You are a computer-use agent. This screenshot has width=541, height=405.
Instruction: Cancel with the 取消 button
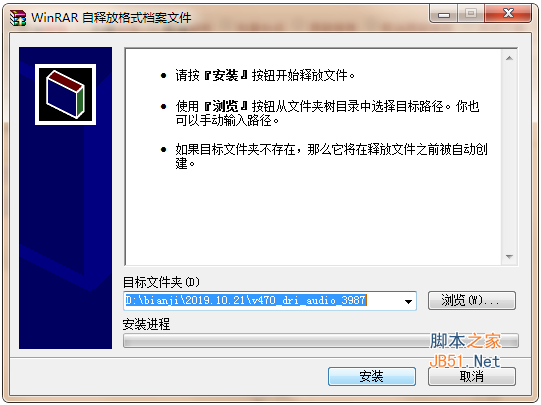(x=472, y=376)
